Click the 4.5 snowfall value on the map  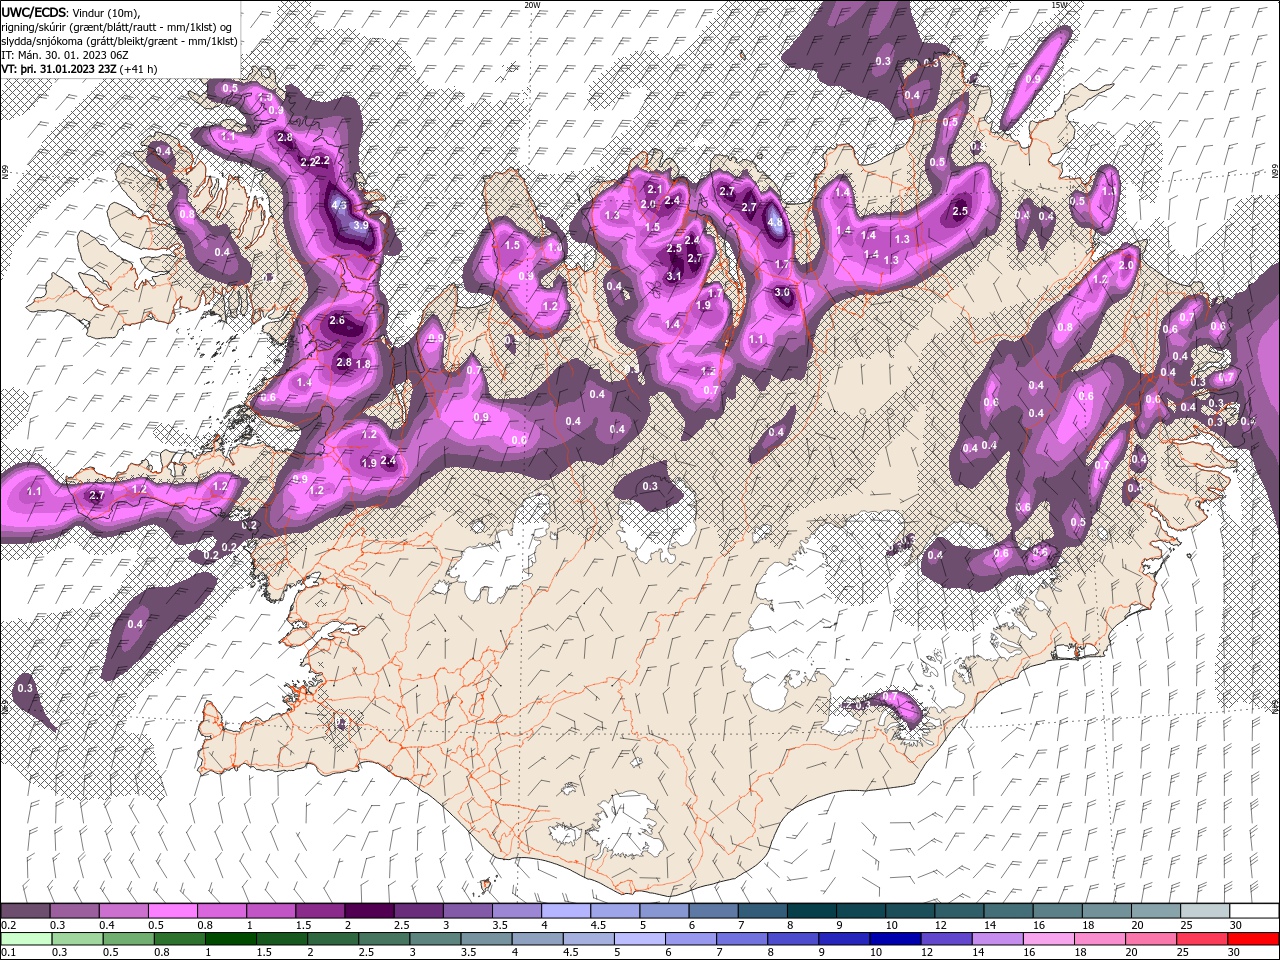[x=339, y=206]
